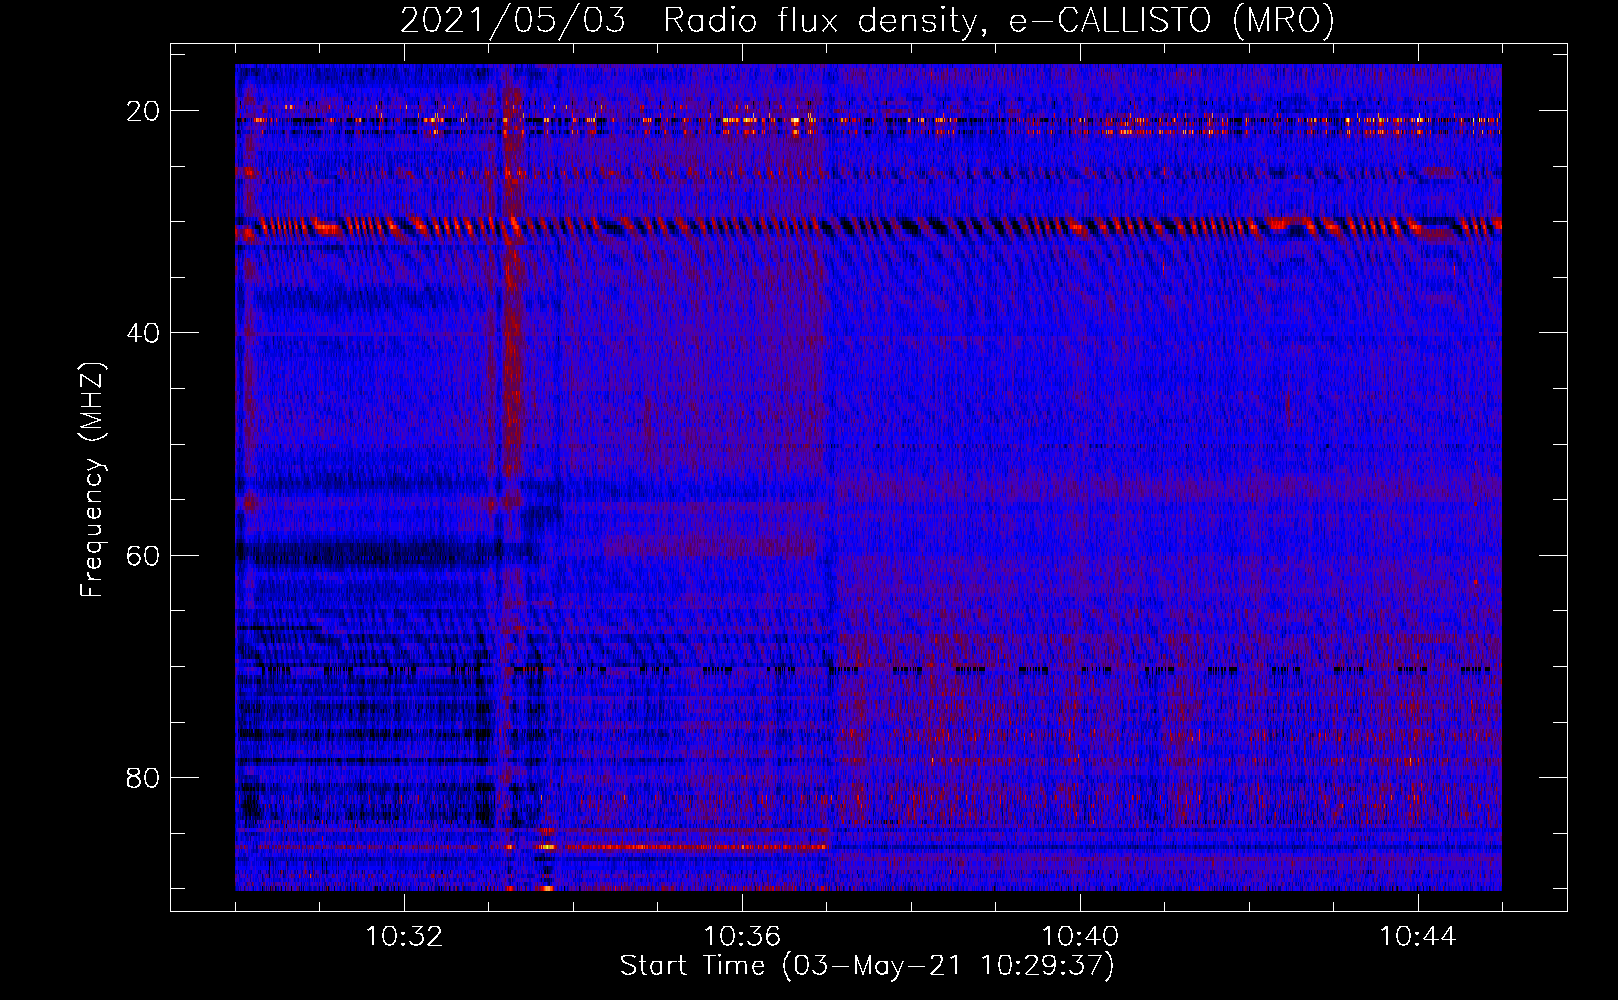Image resolution: width=1618 pixels, height=1000 pixels.
Task: Click the 40 MHz frequency tick label
Action: (143, 333)
